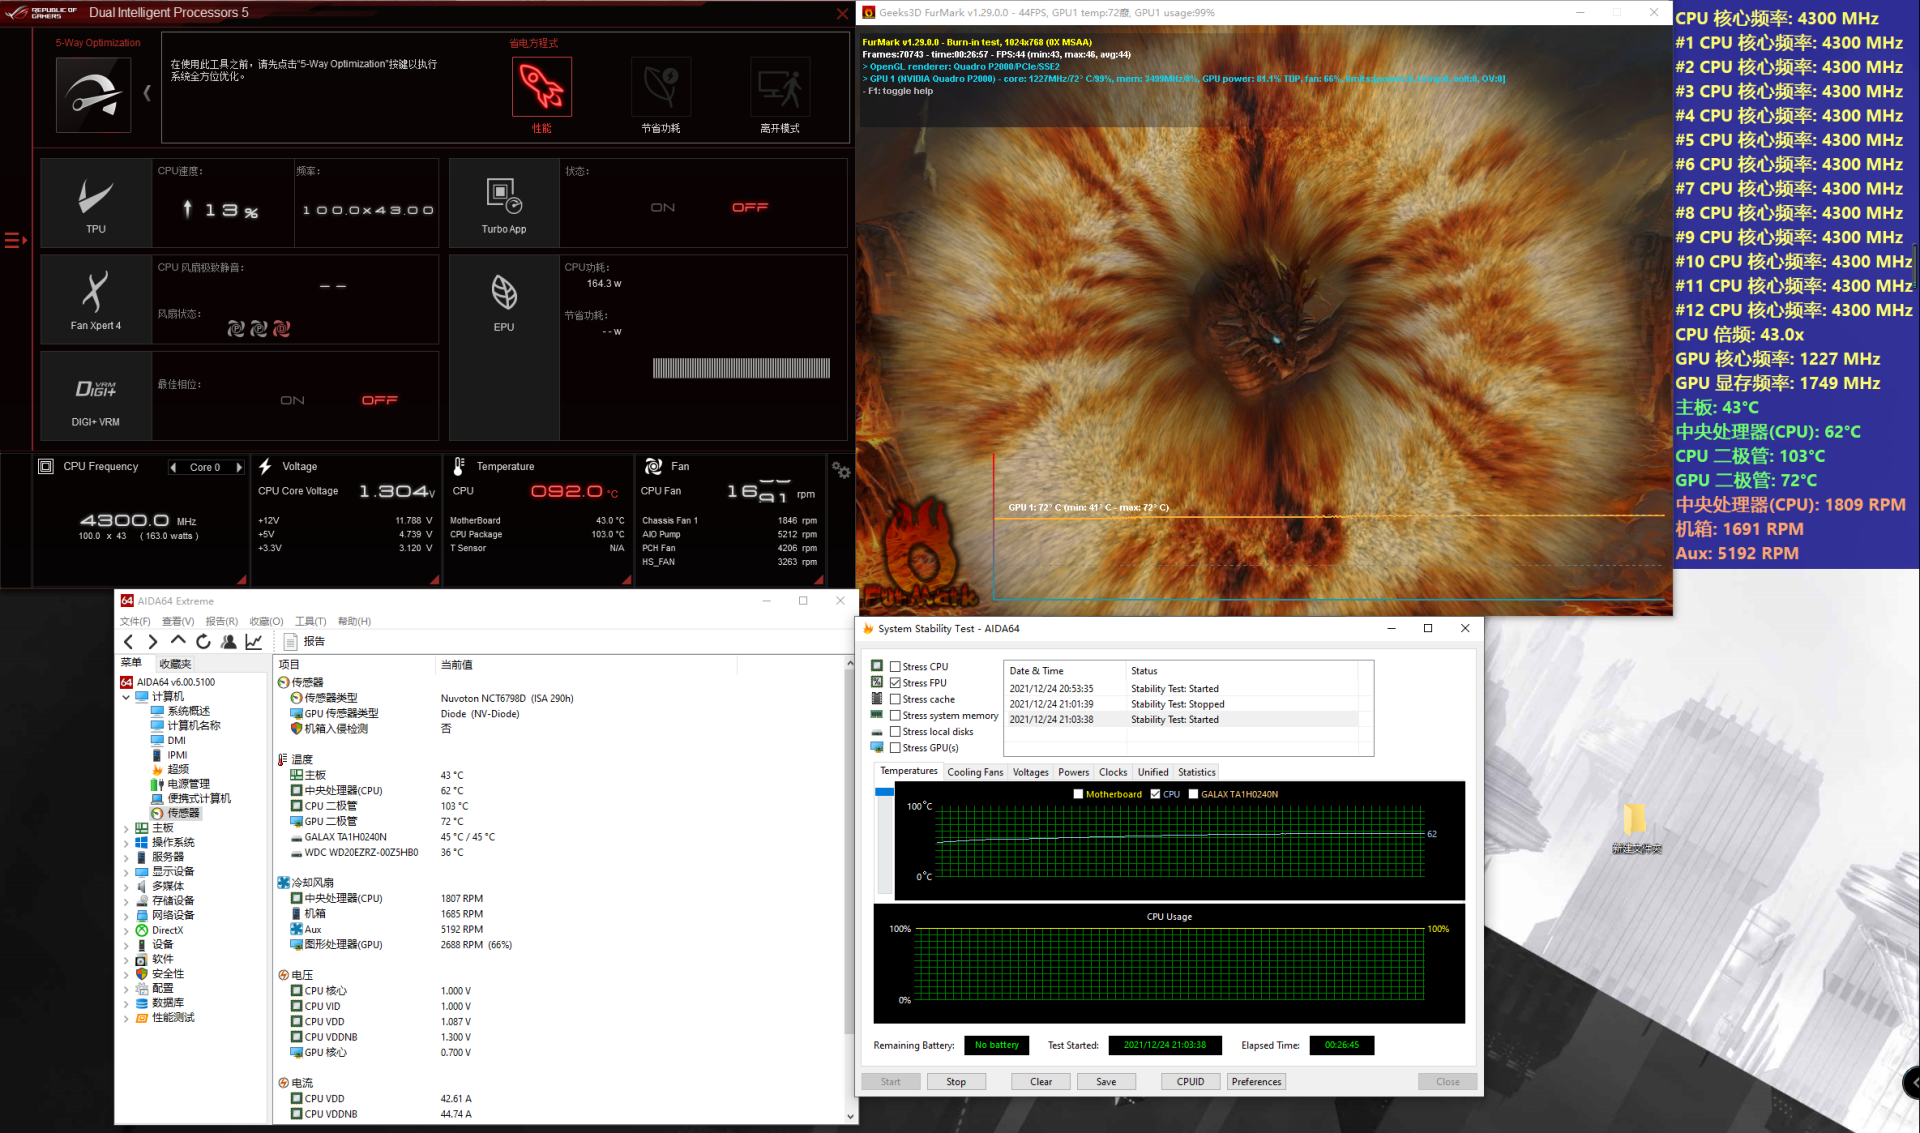This screenshot has width=1920, height=1133.
Task: Switch to 收藏夹 favorites tab
Action: point(175,664)
